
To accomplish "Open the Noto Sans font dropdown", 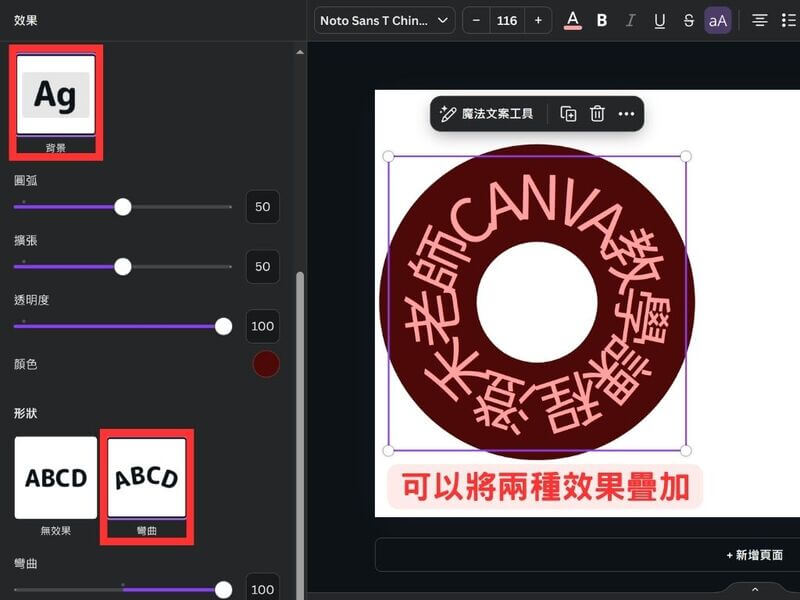I will coord(384,20).
